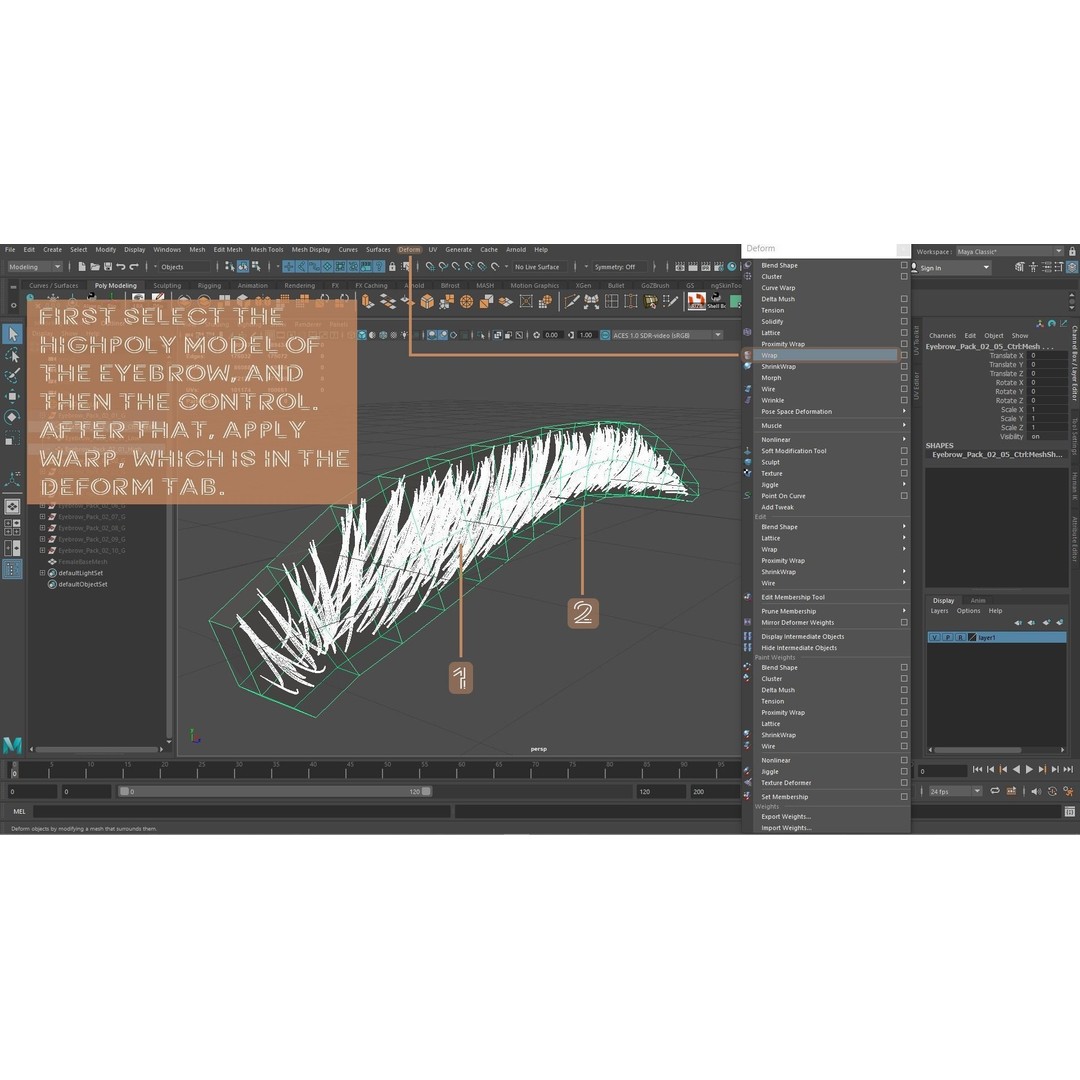Expand Eyebrow_Pack_02_10_G in Outliner
1080x1080 pixels.
[42, 550]
